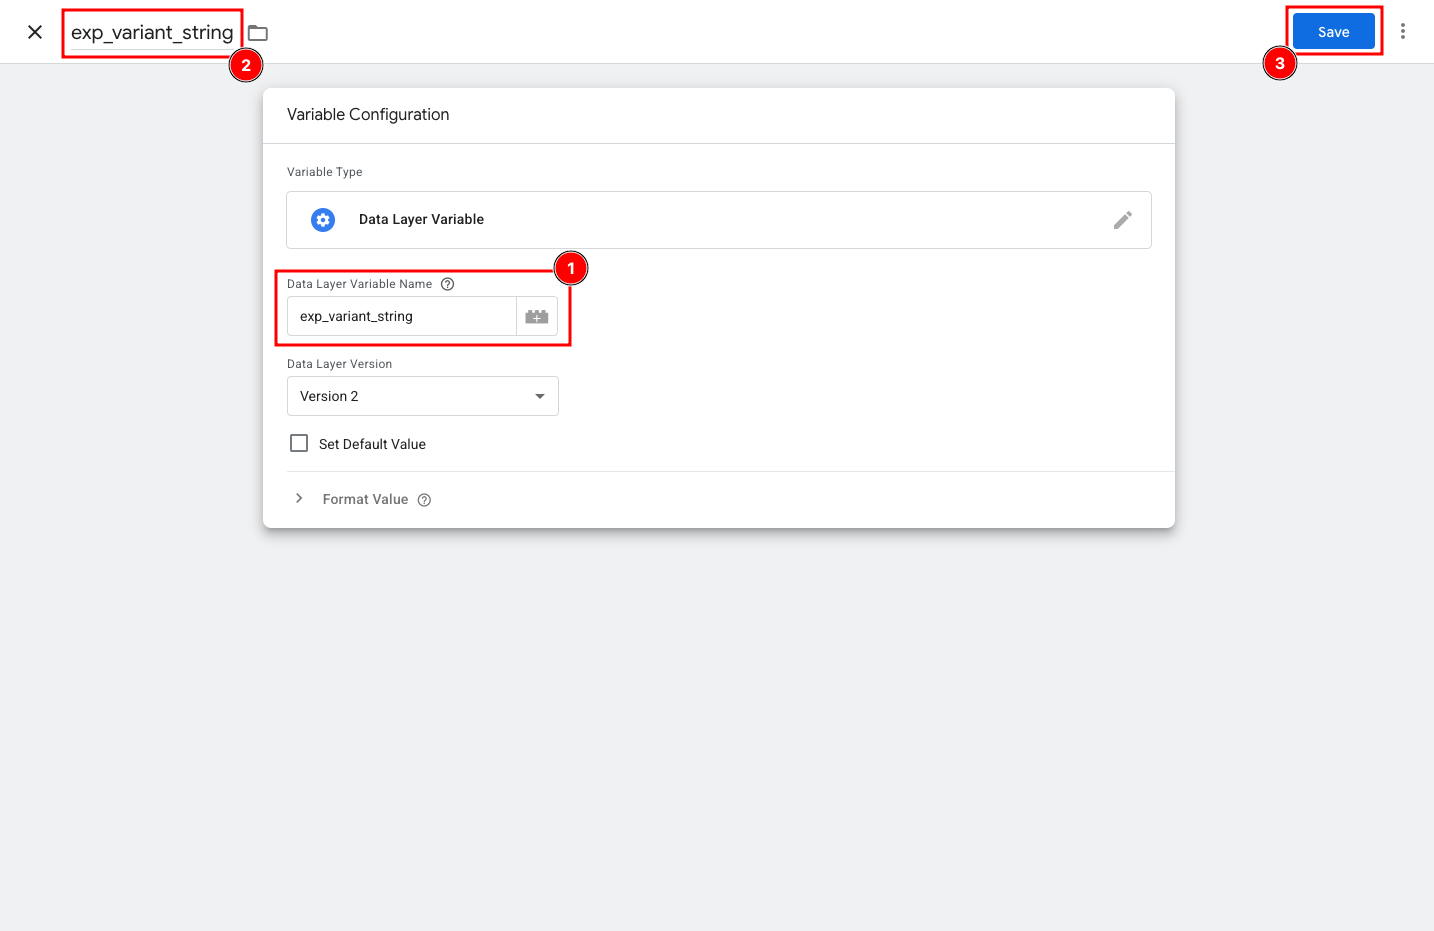Image resolution: width=1434 pixels, height=931 pixels.
Task: Expand the chevron beside Format Value
Action: [x=299, y=499]
